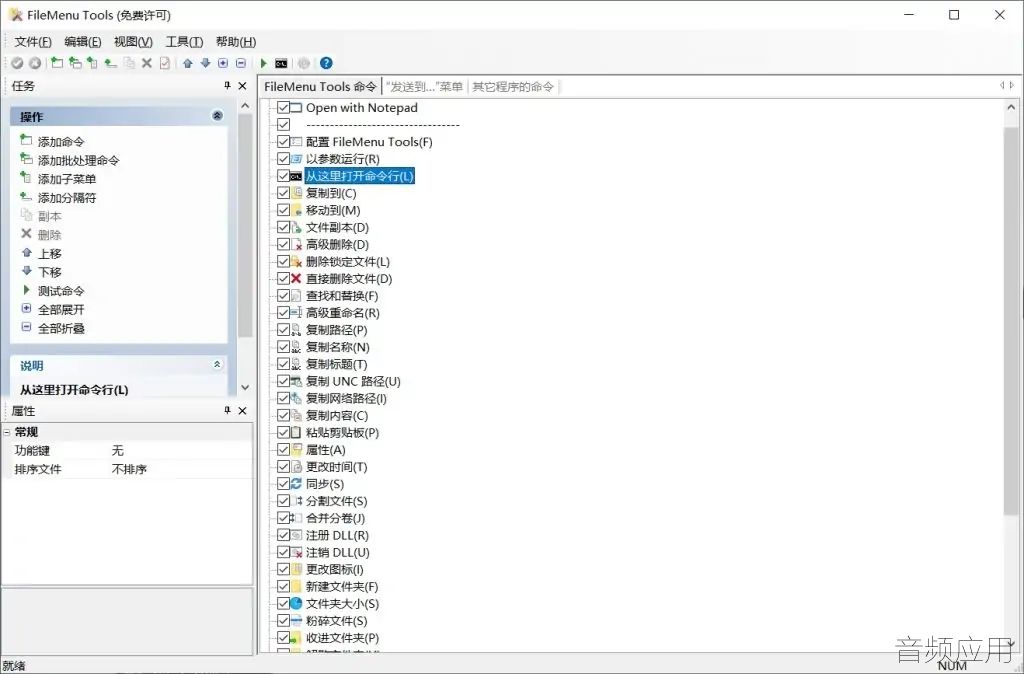
Task: Click the tab strip right scroll arrow
Action: click(1012, 86)
